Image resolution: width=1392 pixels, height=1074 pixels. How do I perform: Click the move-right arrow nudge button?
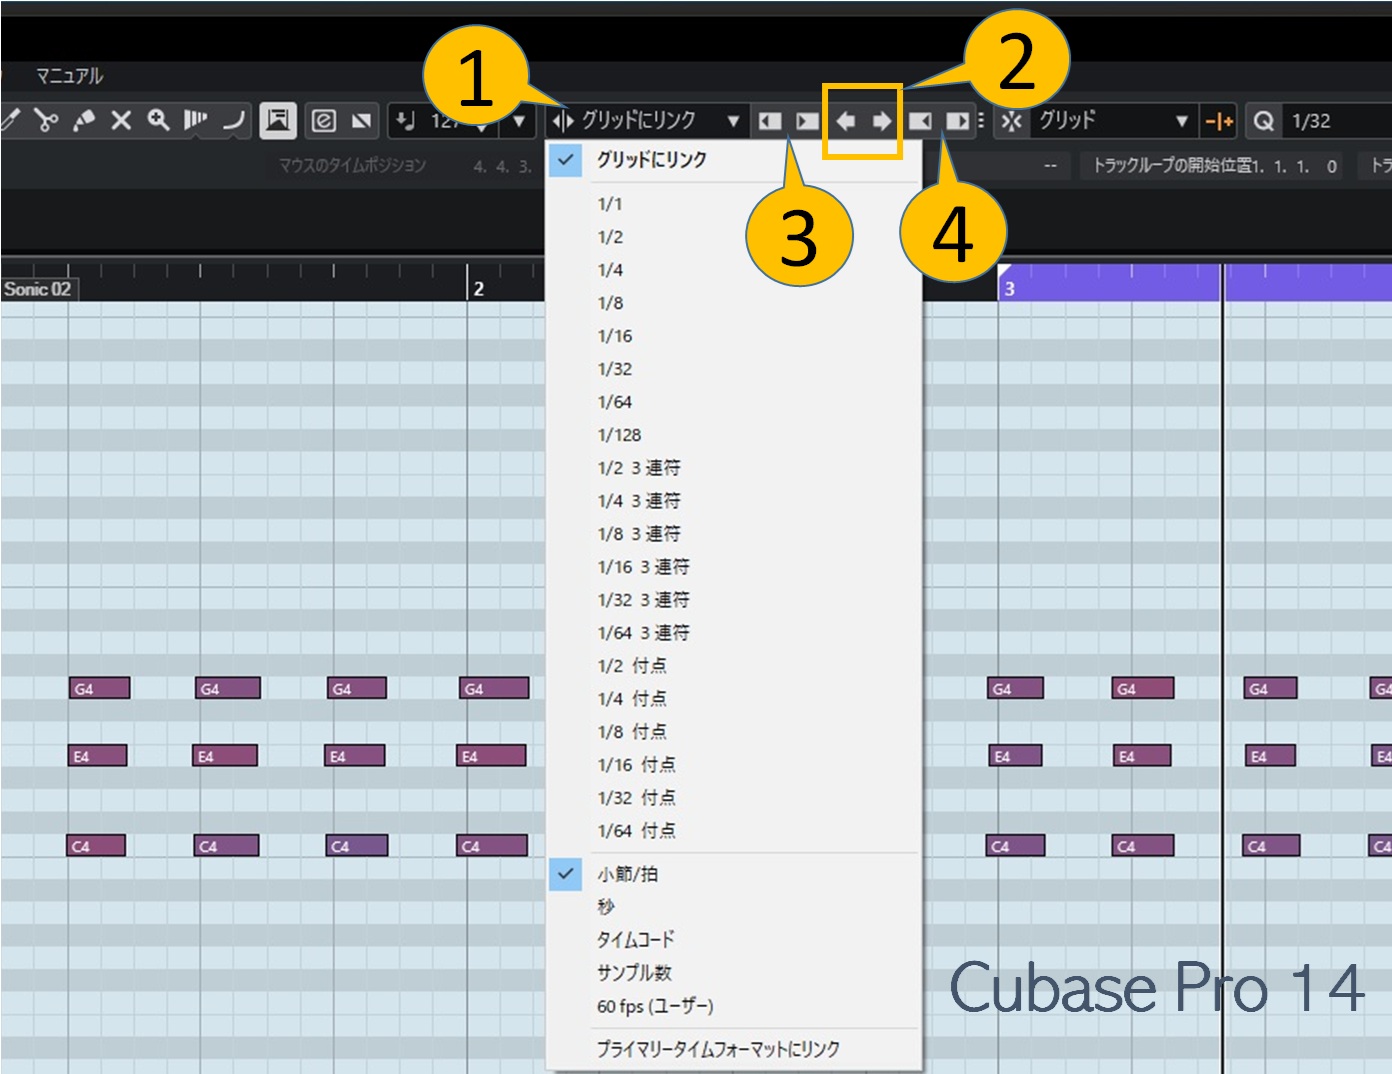pos(881,121)
